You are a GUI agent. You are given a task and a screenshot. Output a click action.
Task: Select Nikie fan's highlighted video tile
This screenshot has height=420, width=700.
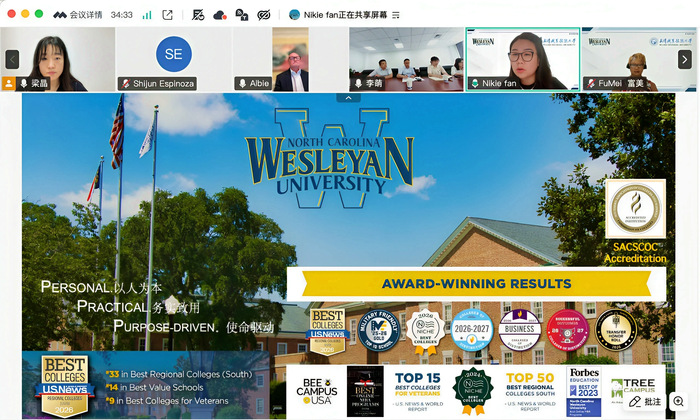pyautogui.click(x=523, y=59)
